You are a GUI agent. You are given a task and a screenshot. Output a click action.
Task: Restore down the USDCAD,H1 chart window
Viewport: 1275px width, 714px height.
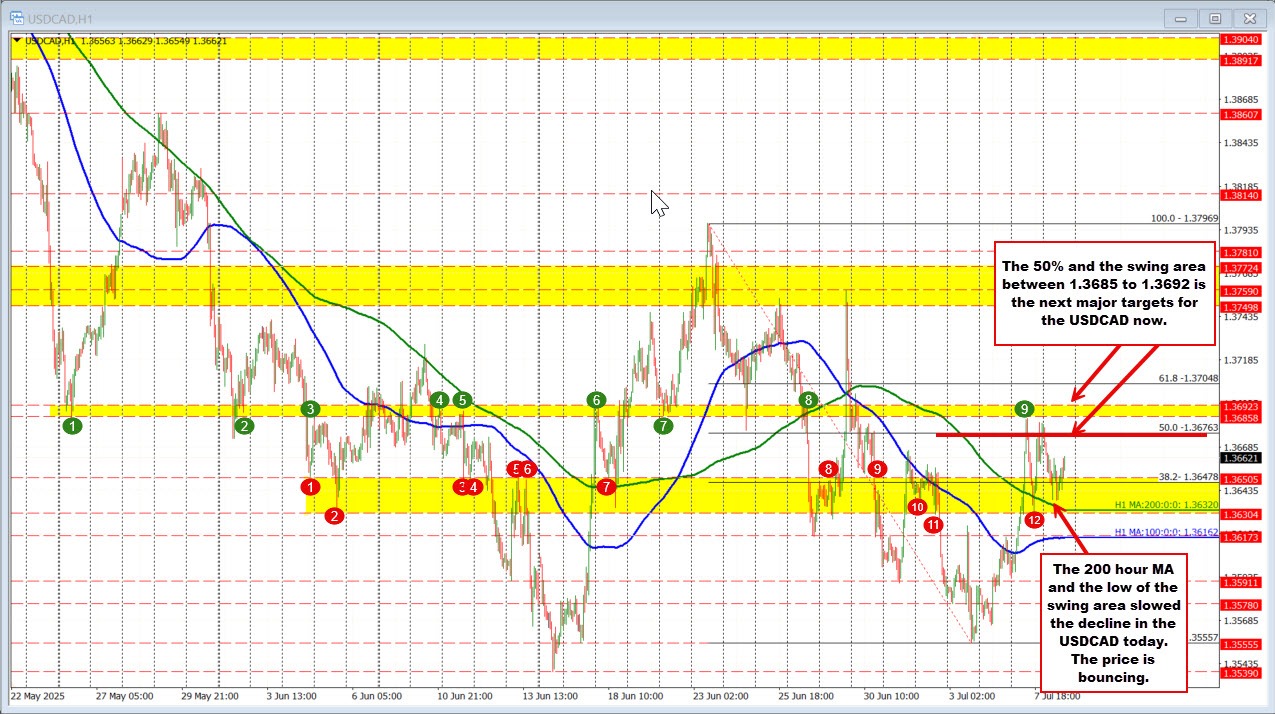[1214, 18]
